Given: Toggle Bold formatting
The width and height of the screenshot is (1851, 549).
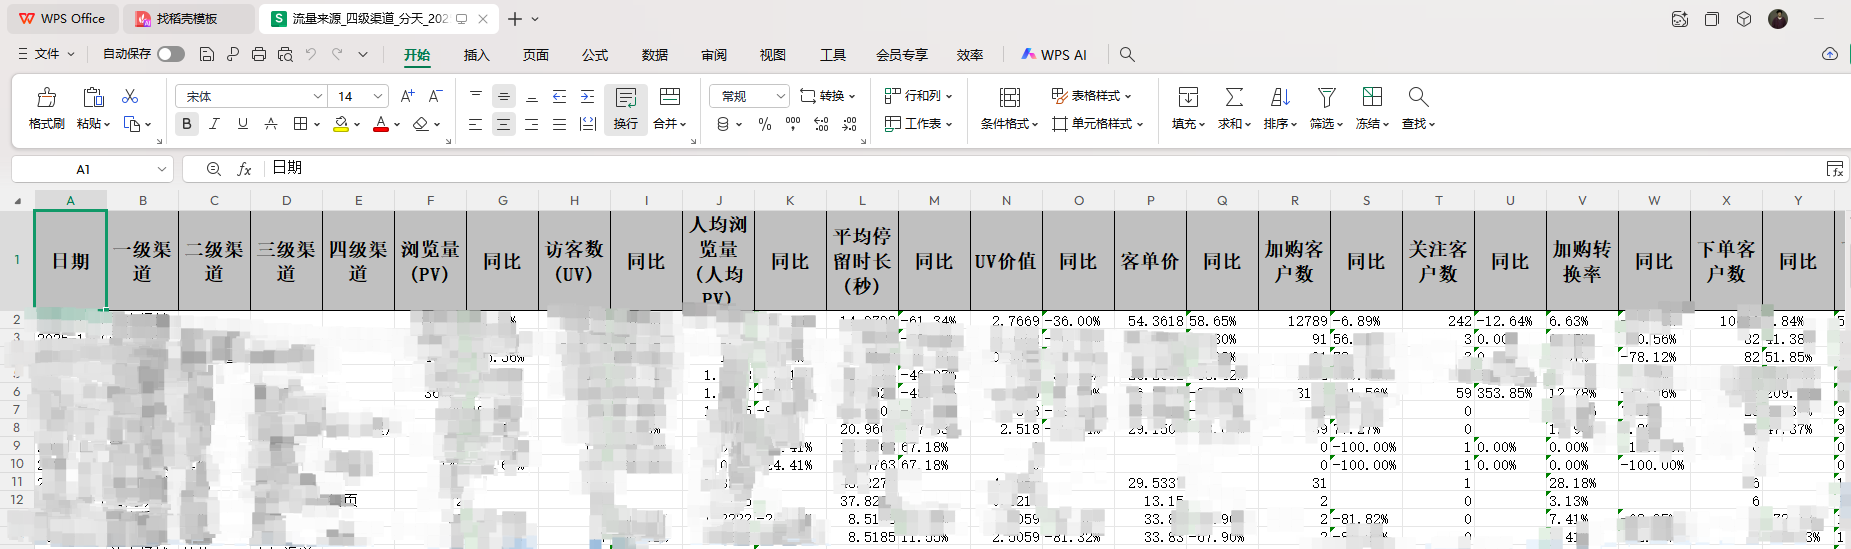Looking at the screenshot, I should click(186, 124).
